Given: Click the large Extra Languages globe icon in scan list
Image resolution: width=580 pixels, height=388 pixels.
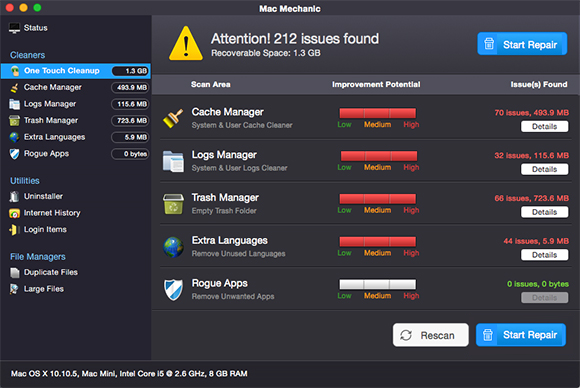Looking at the screenshot, I should click(x=173, y=247).
